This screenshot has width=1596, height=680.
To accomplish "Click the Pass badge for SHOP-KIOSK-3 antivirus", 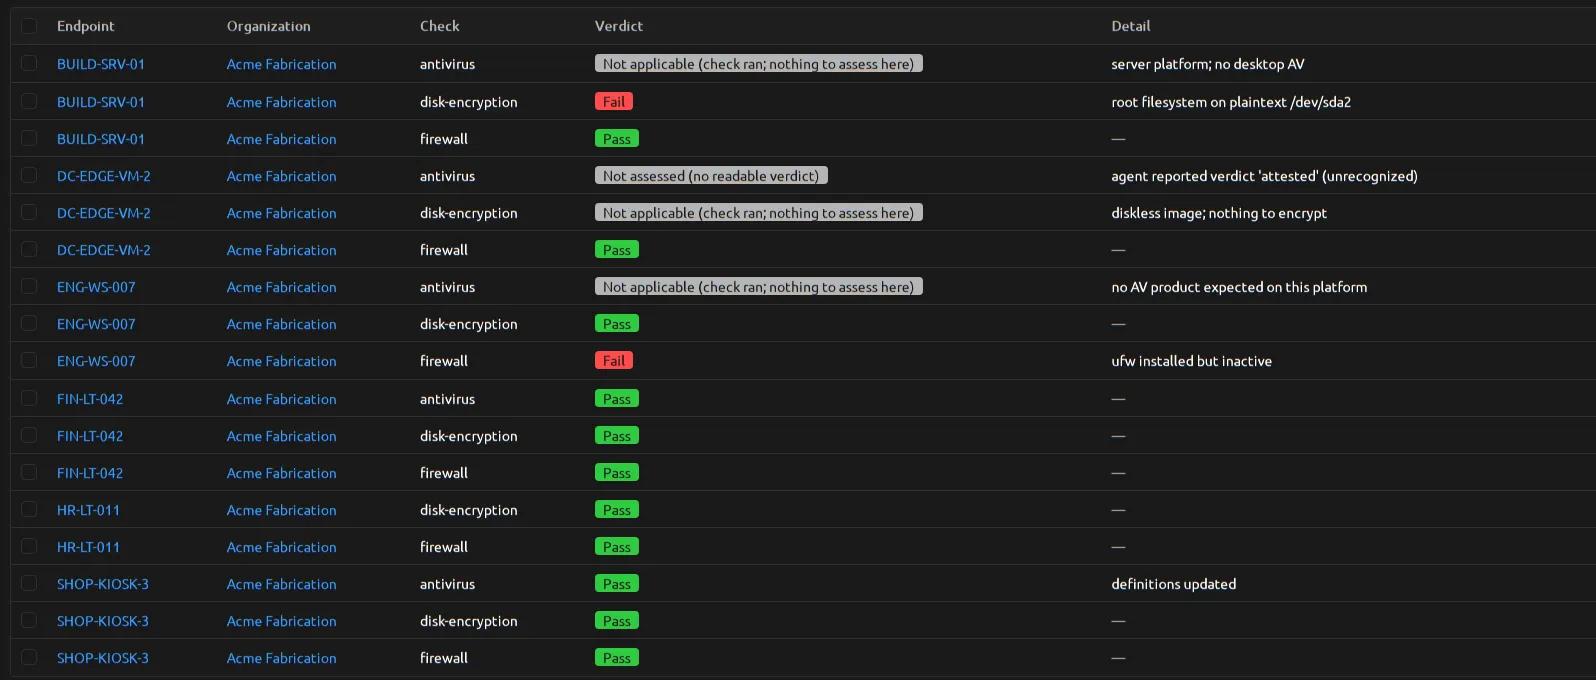I will [x=617, y=583].
